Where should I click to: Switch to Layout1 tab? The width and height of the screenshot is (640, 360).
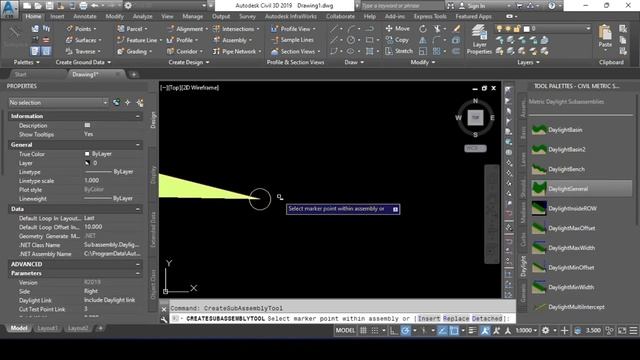pyautogui.click(x=47, y=328)
